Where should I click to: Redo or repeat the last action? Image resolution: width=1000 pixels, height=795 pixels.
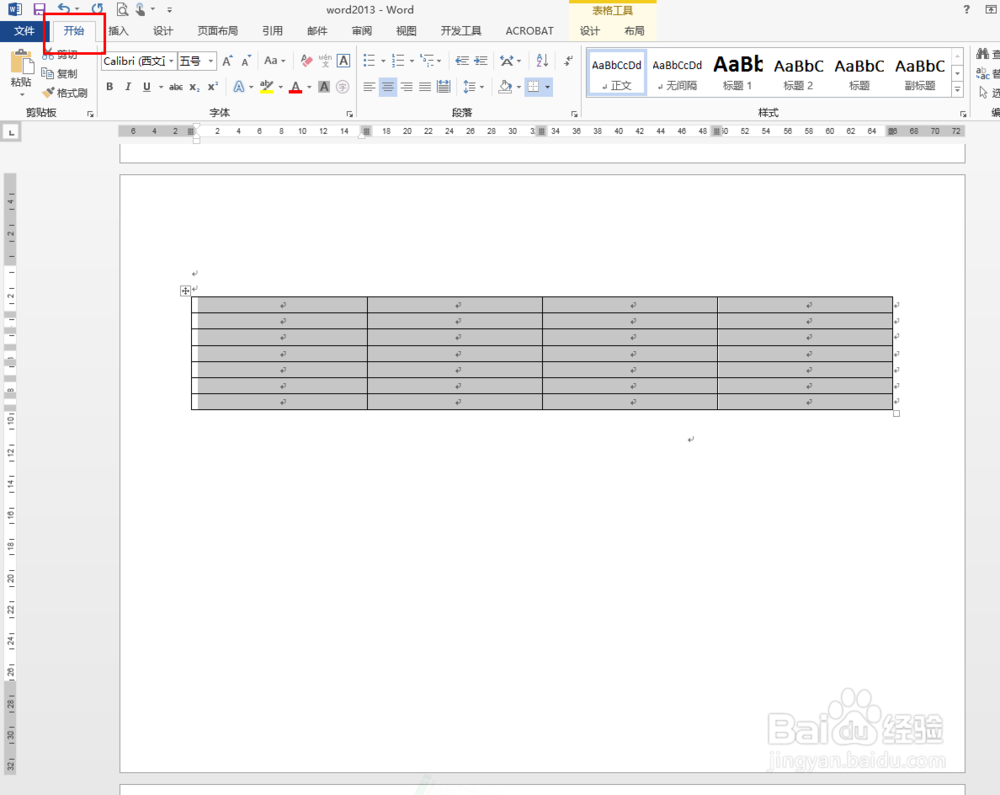pos(97,9)
